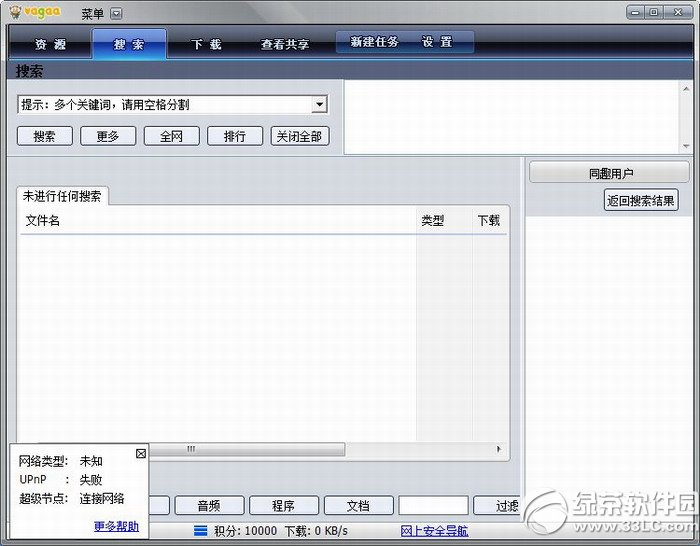Close the Vagaa window
This screenshot has width=700, height=546.
tap(678, 13)
